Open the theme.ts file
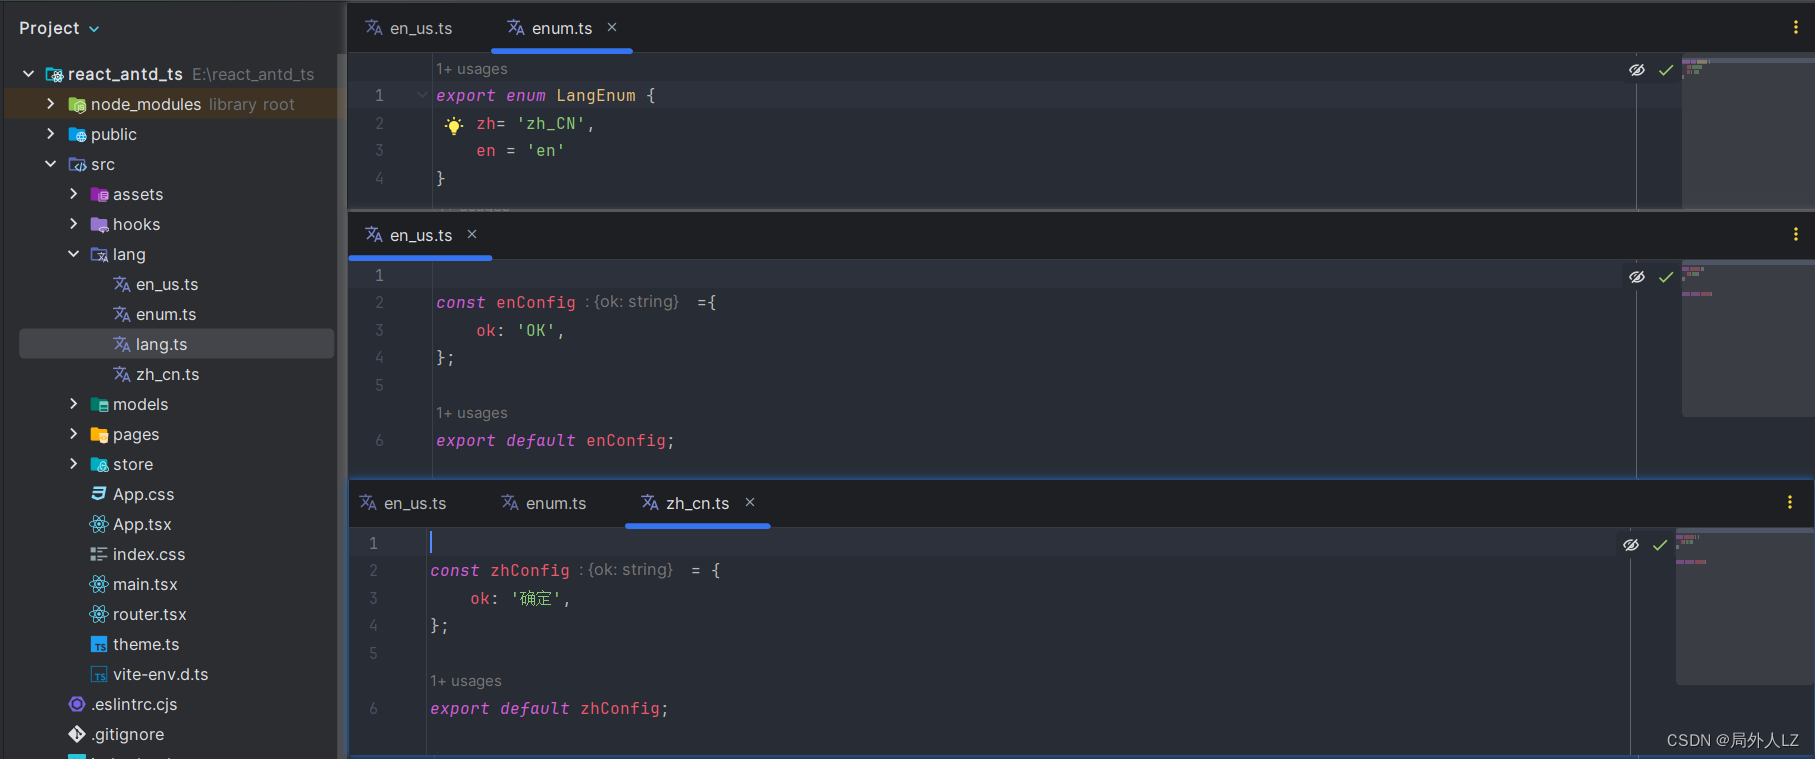Viewport: 1815px width, 759px height. [x=146, y=644]
